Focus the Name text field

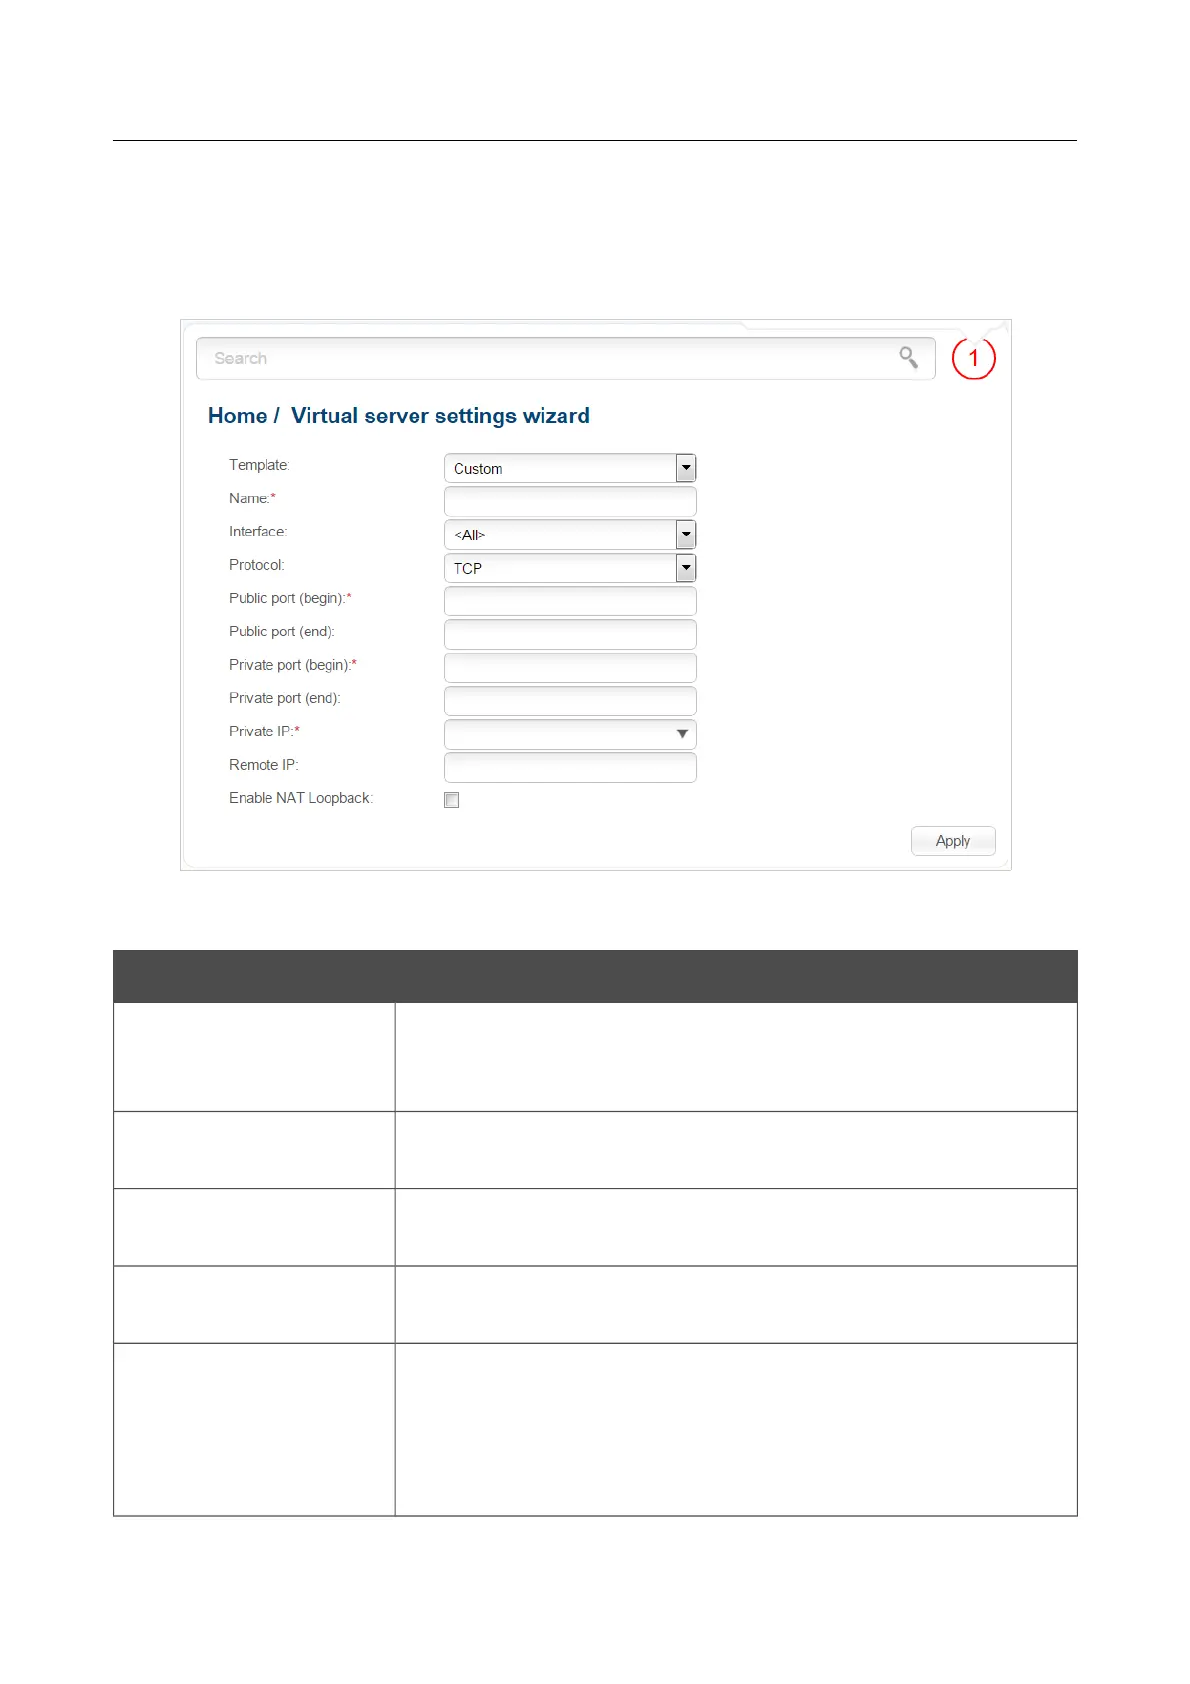[x=570, y=501]
